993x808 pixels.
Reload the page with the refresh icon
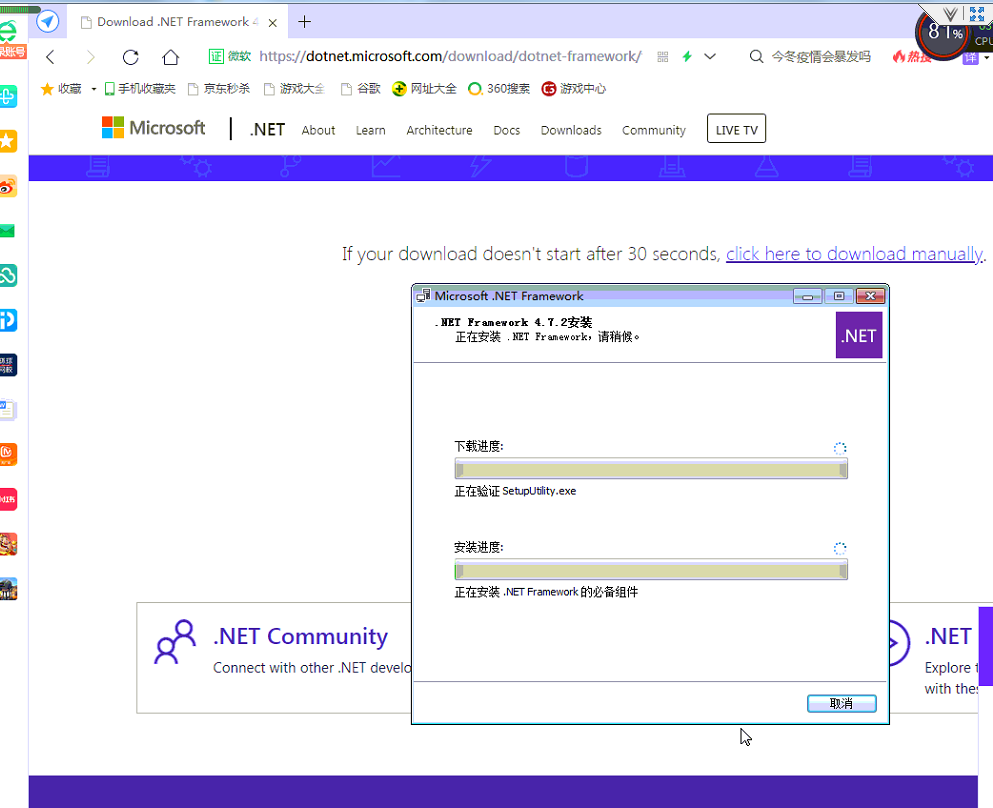(x=130, y=57)
